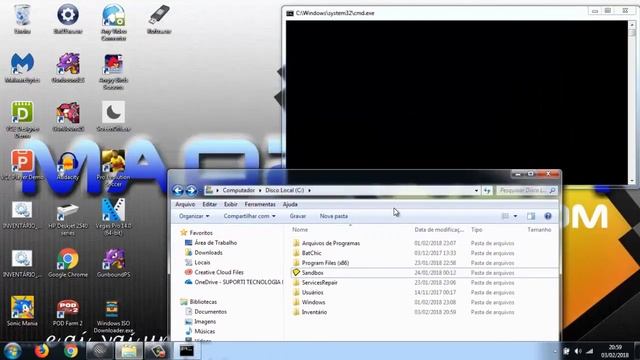Click the volume speaker tray icon
The height and width of the screenshot is (360, 640).
pos(578,351)
